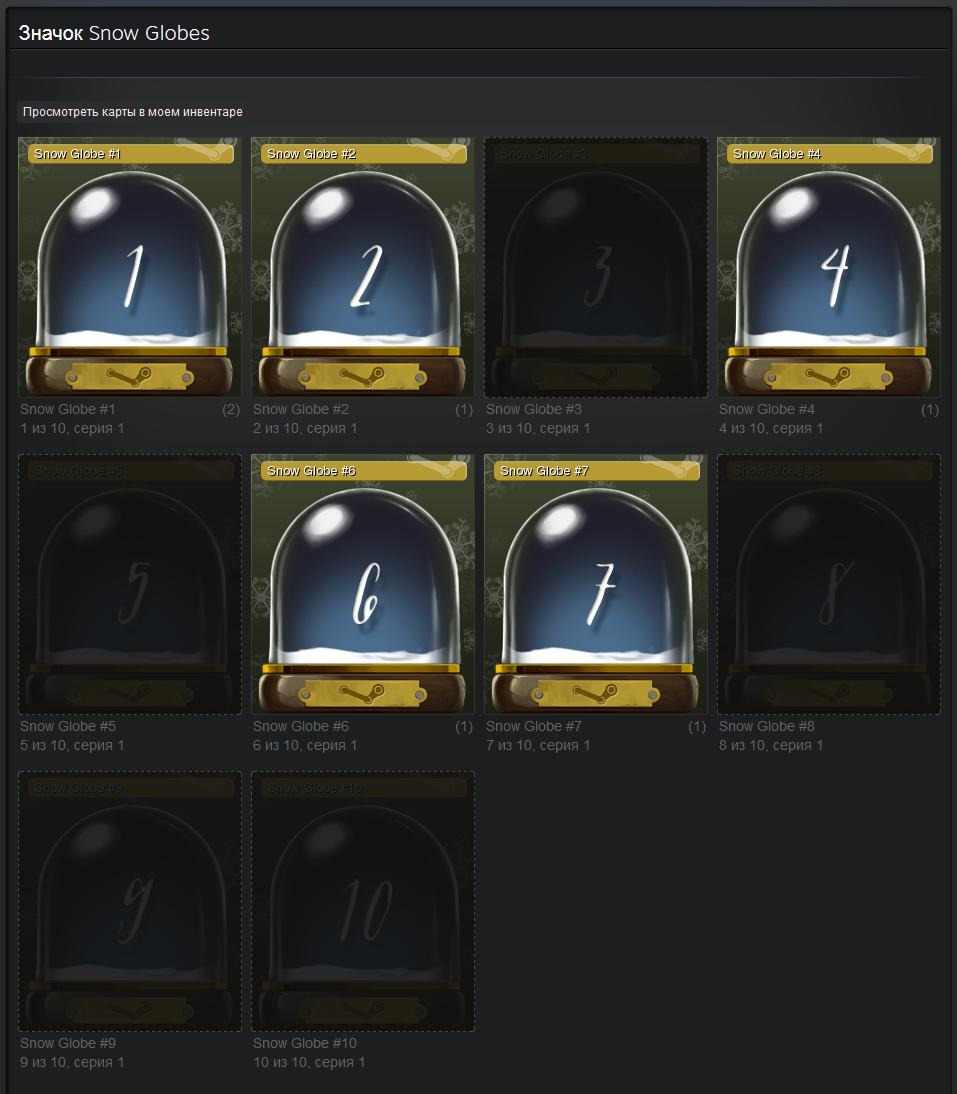Select the Snow Globe #10 card
This screenshot has height=1094, width=957.
point(363,901)
